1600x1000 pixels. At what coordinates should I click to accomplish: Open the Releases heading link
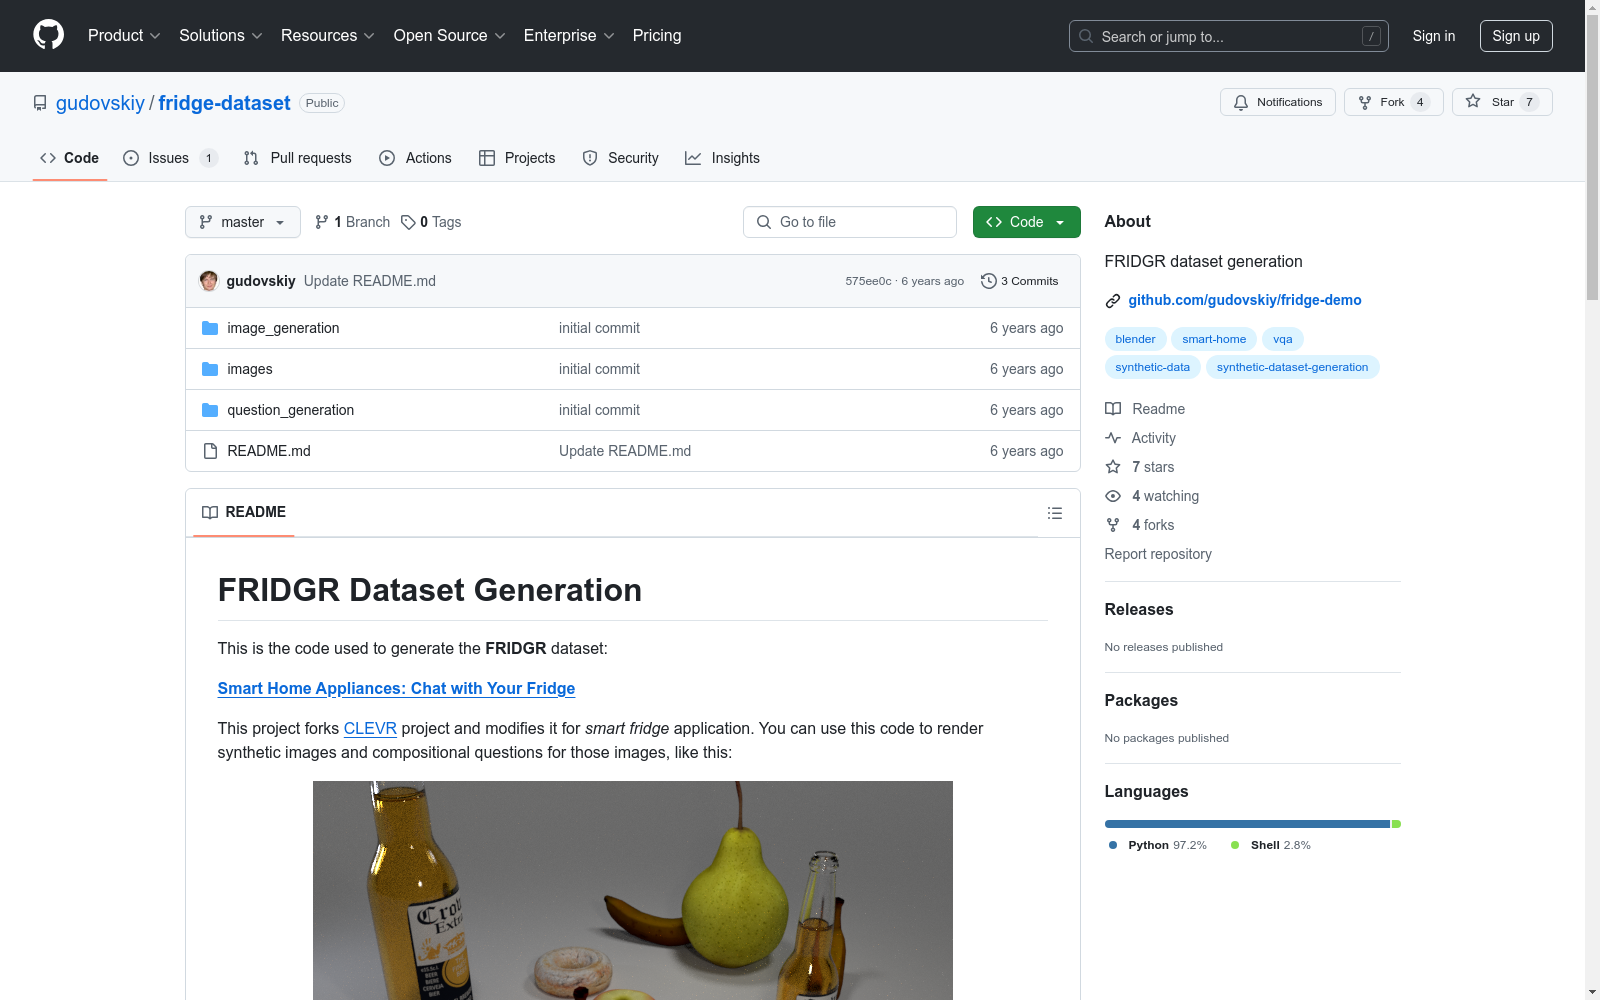point(1139,609)
